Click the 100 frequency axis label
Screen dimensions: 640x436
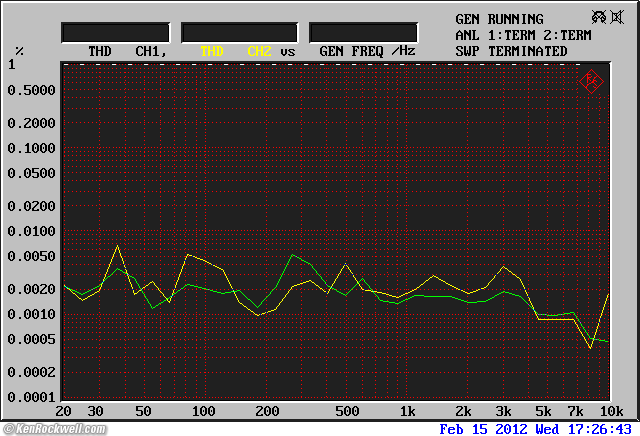click(203, 411)
